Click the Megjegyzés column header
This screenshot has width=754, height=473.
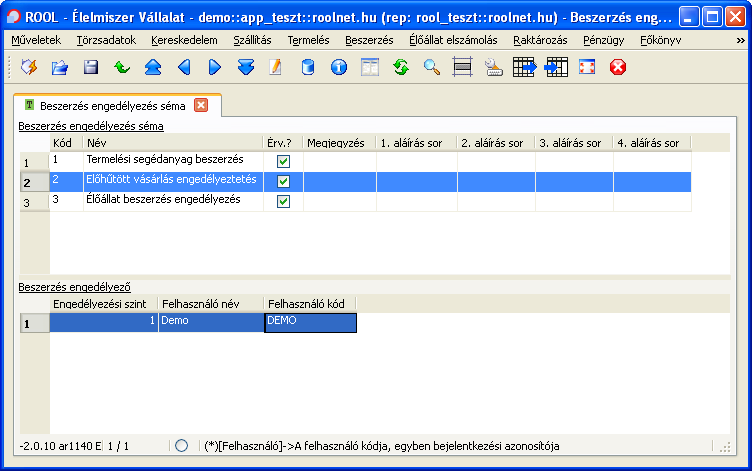pyautogui.click(x=339, y=143)
